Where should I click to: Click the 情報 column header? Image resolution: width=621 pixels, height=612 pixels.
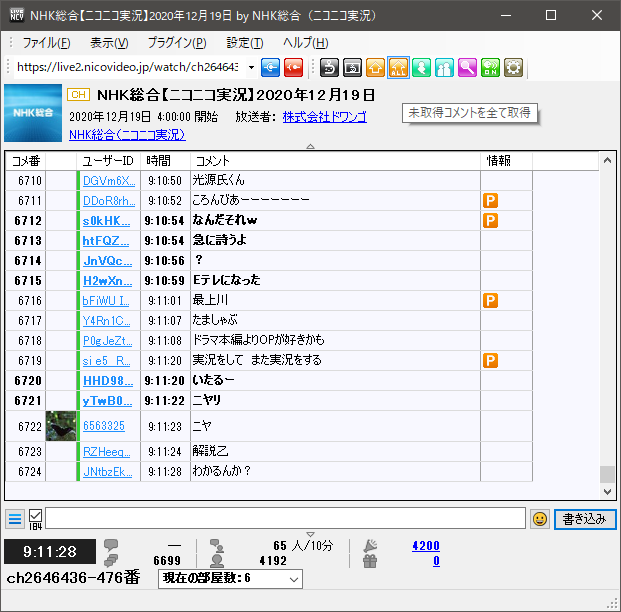pos(506,161)
